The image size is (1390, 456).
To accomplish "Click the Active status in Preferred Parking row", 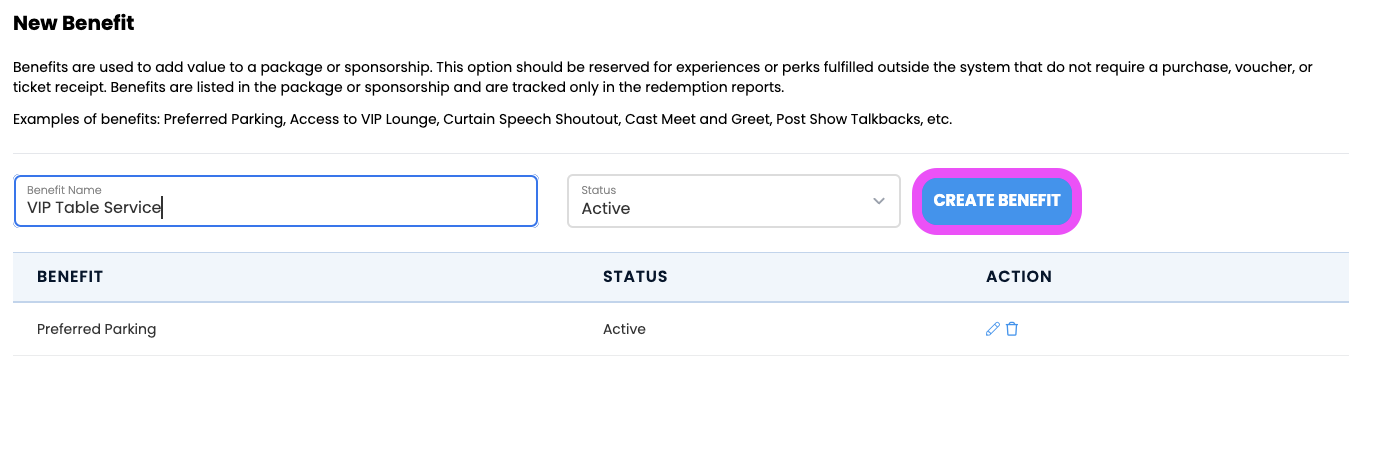I will pyautogui.click(x=624, y=329).
